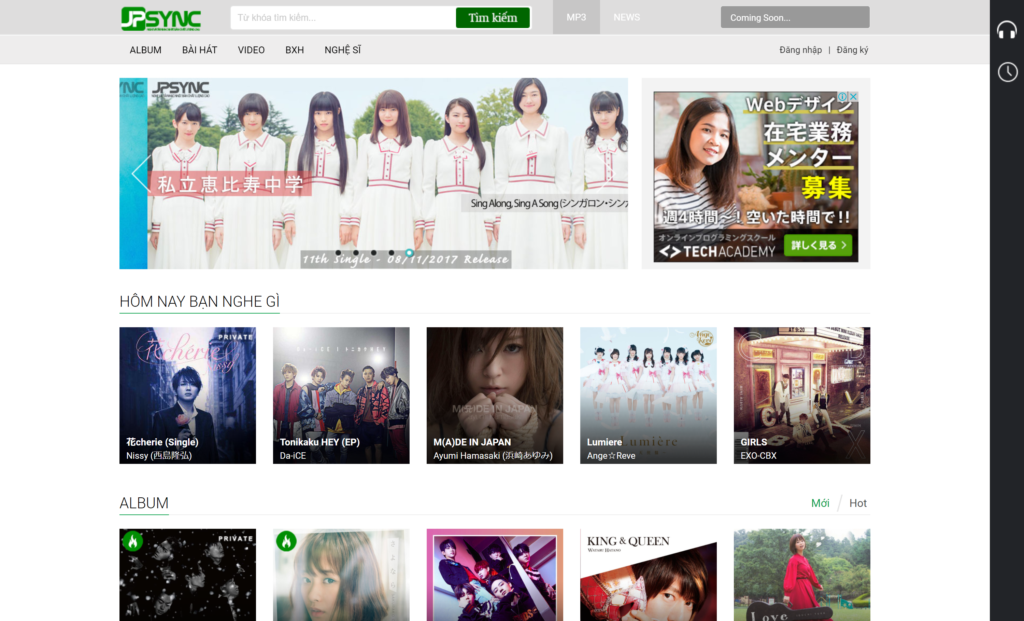Select the third banner carousel dot
The width and height of the screenshot is (1024, 621).
coord(374,253)
